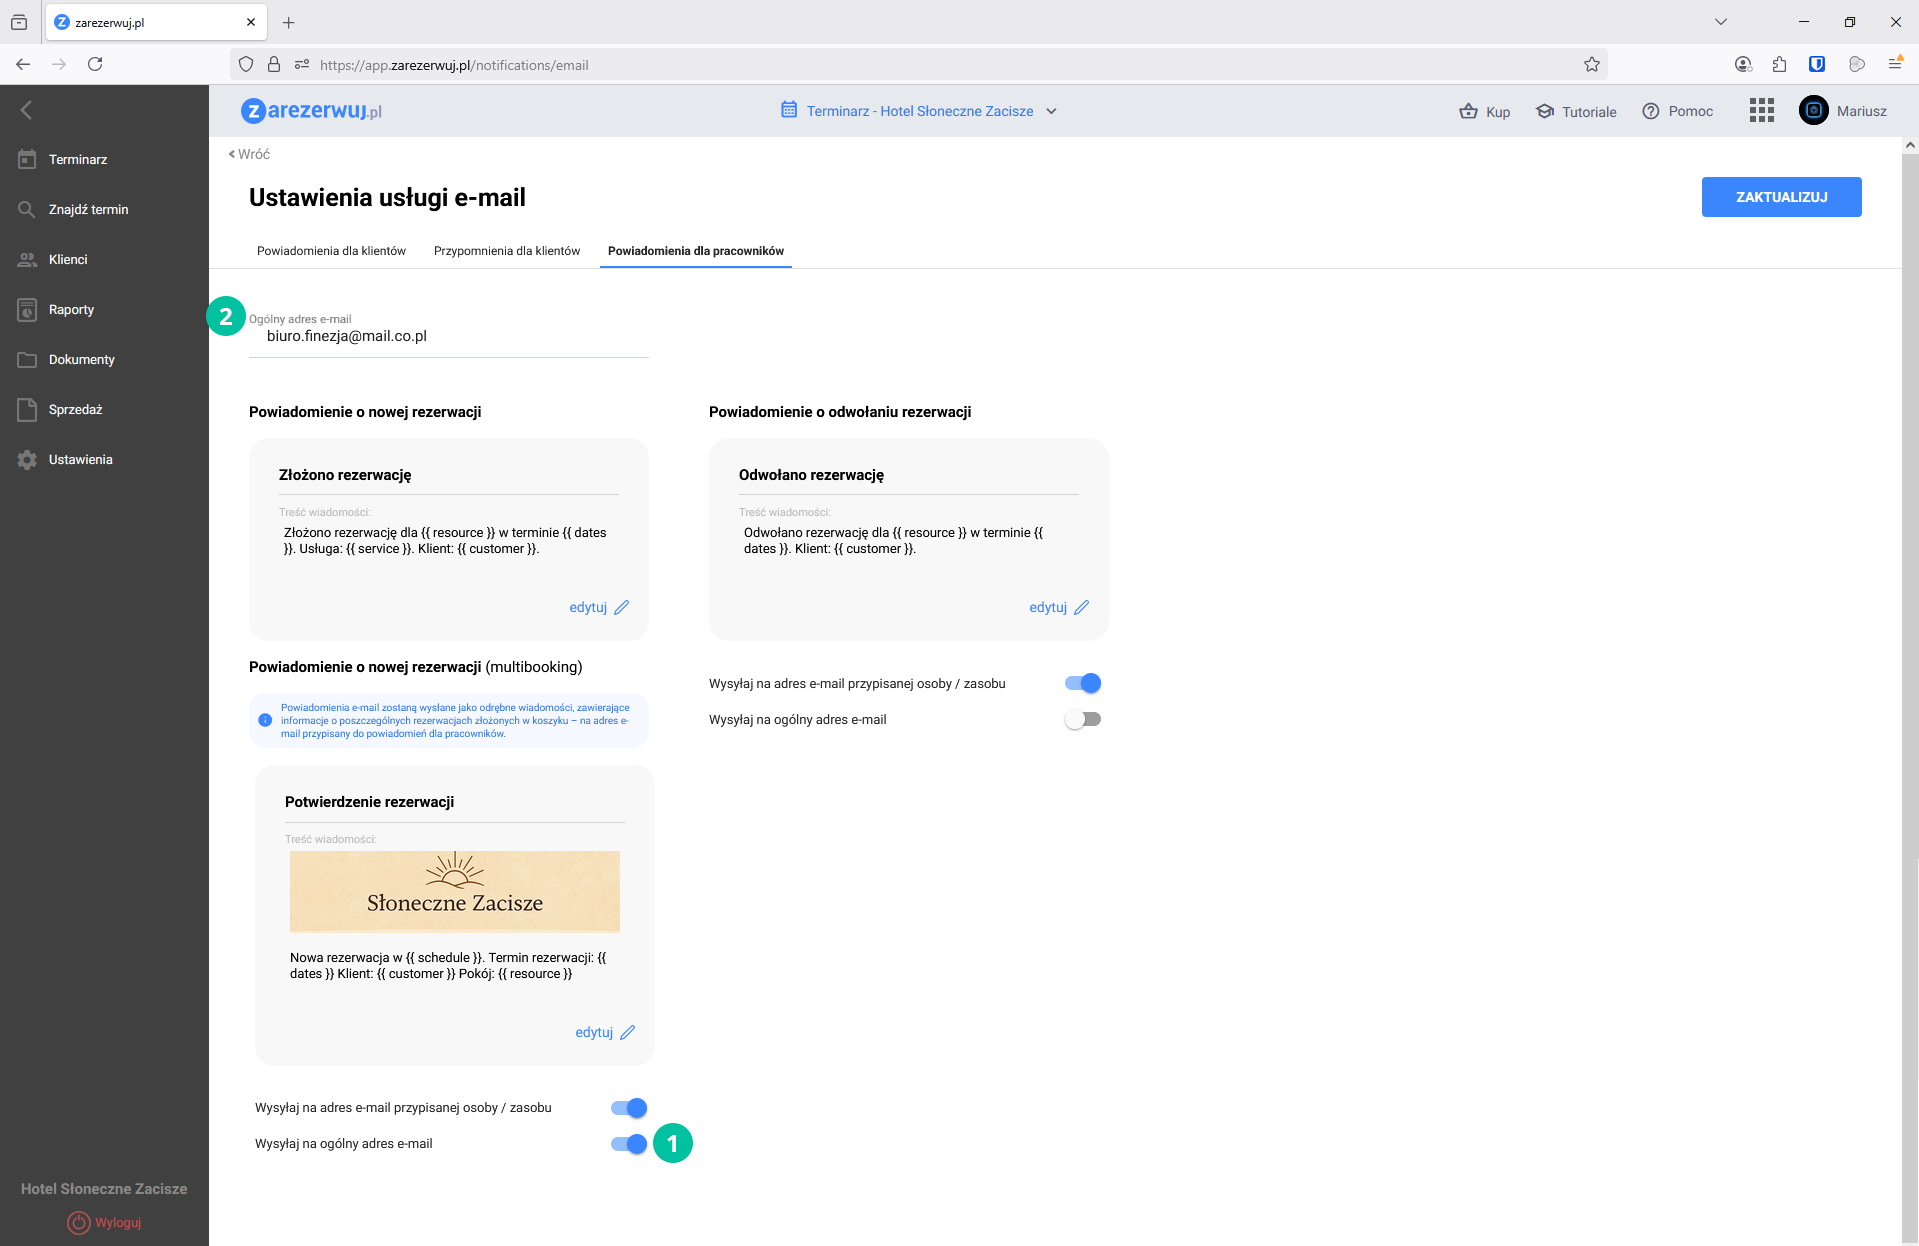The height and width of the screenshot is (1246, 1919).
Task: Click the Znajdź termin search icon
Action: (27, 210)
